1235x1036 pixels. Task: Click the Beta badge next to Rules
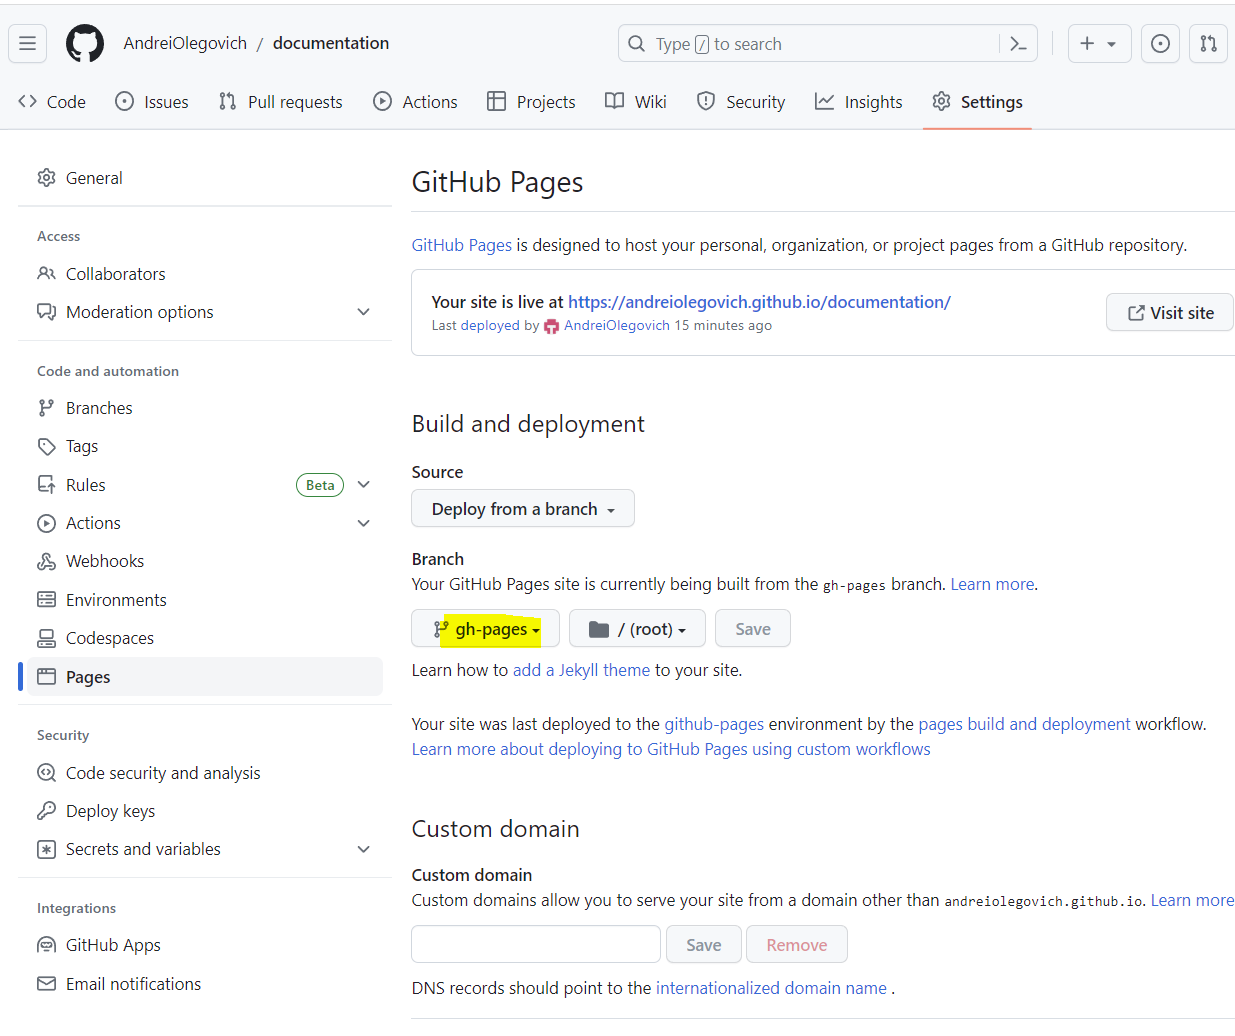[320, 485]
